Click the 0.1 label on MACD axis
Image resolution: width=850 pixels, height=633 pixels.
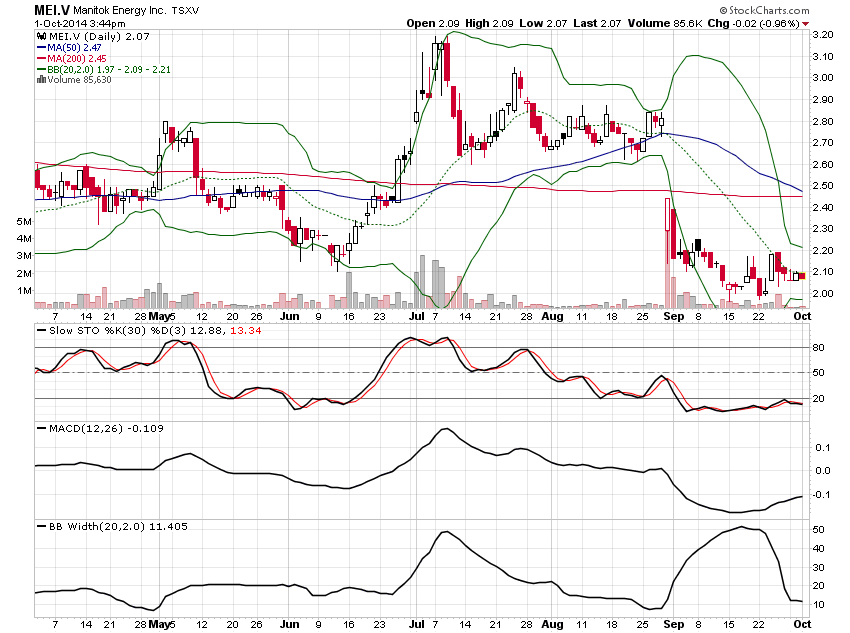822,447
